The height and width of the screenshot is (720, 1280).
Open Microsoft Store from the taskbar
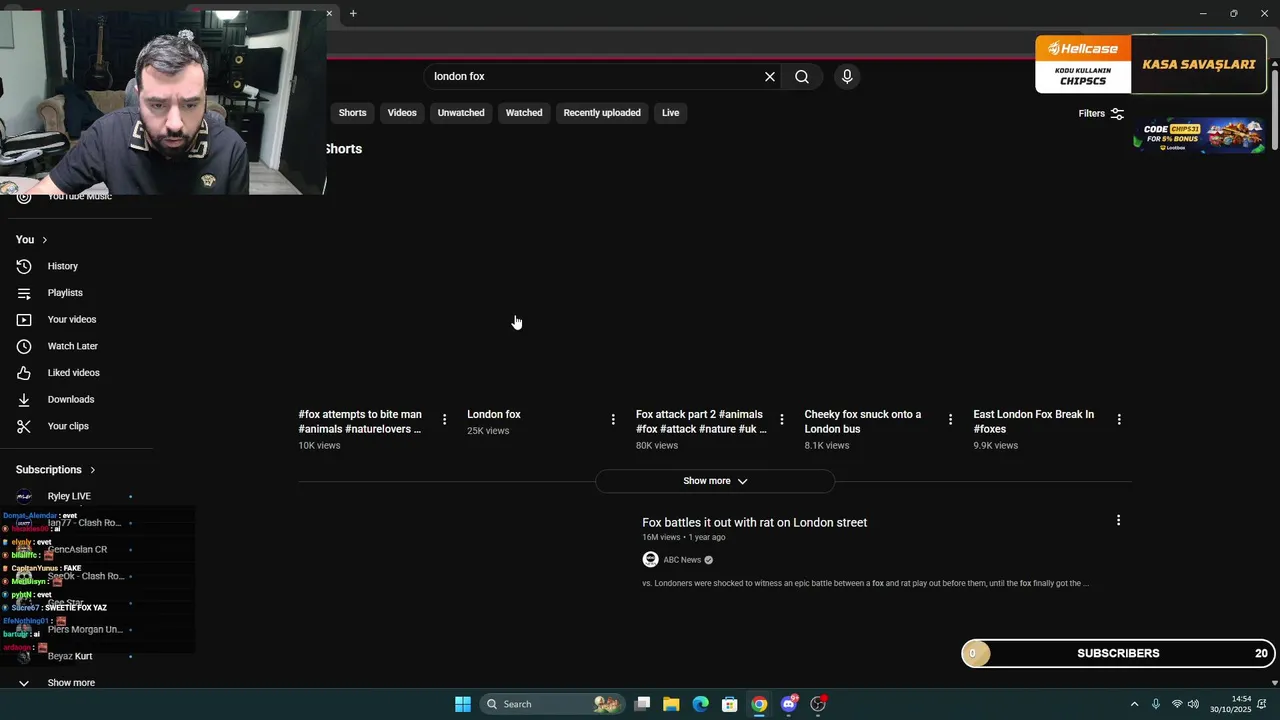coord(730,704)
